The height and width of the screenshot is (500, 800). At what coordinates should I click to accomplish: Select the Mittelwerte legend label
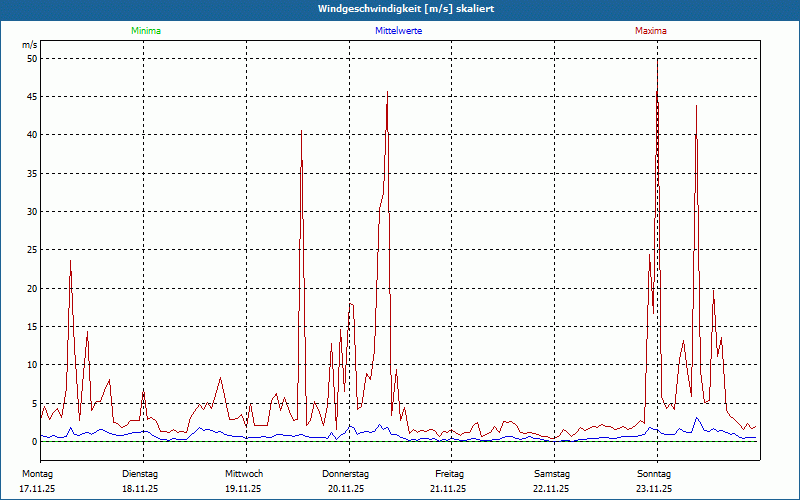click(398, 31)
